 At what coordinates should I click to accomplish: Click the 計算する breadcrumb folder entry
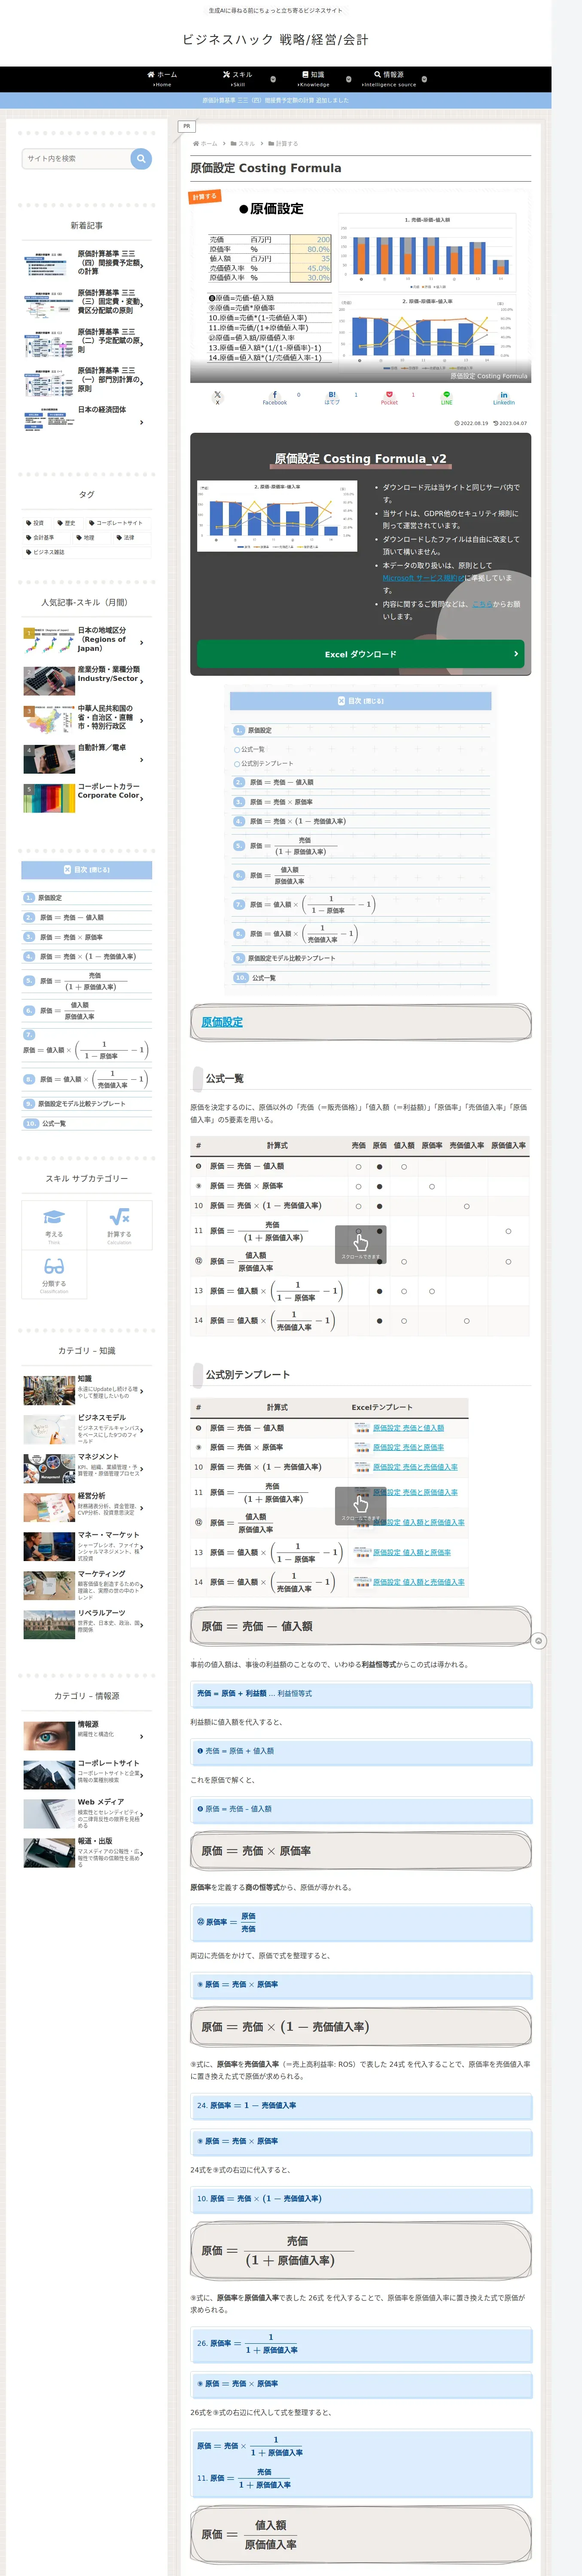pos(283,144)
